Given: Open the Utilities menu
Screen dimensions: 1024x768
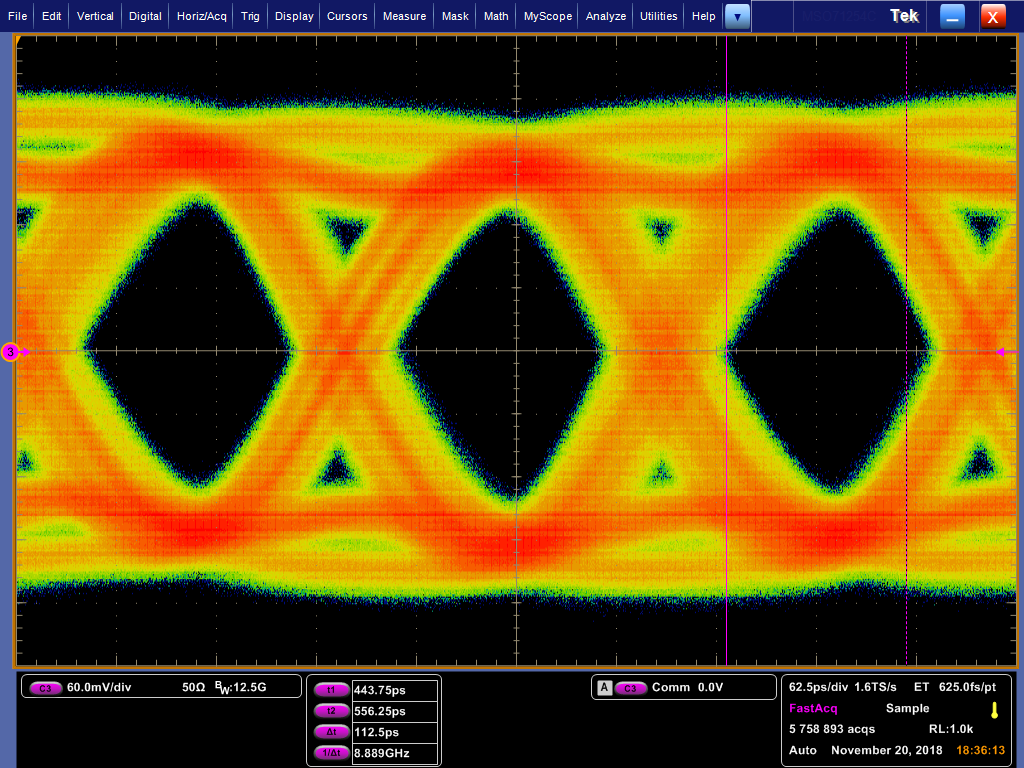Looking at the screenshot, I should click(x=658, y=16).
